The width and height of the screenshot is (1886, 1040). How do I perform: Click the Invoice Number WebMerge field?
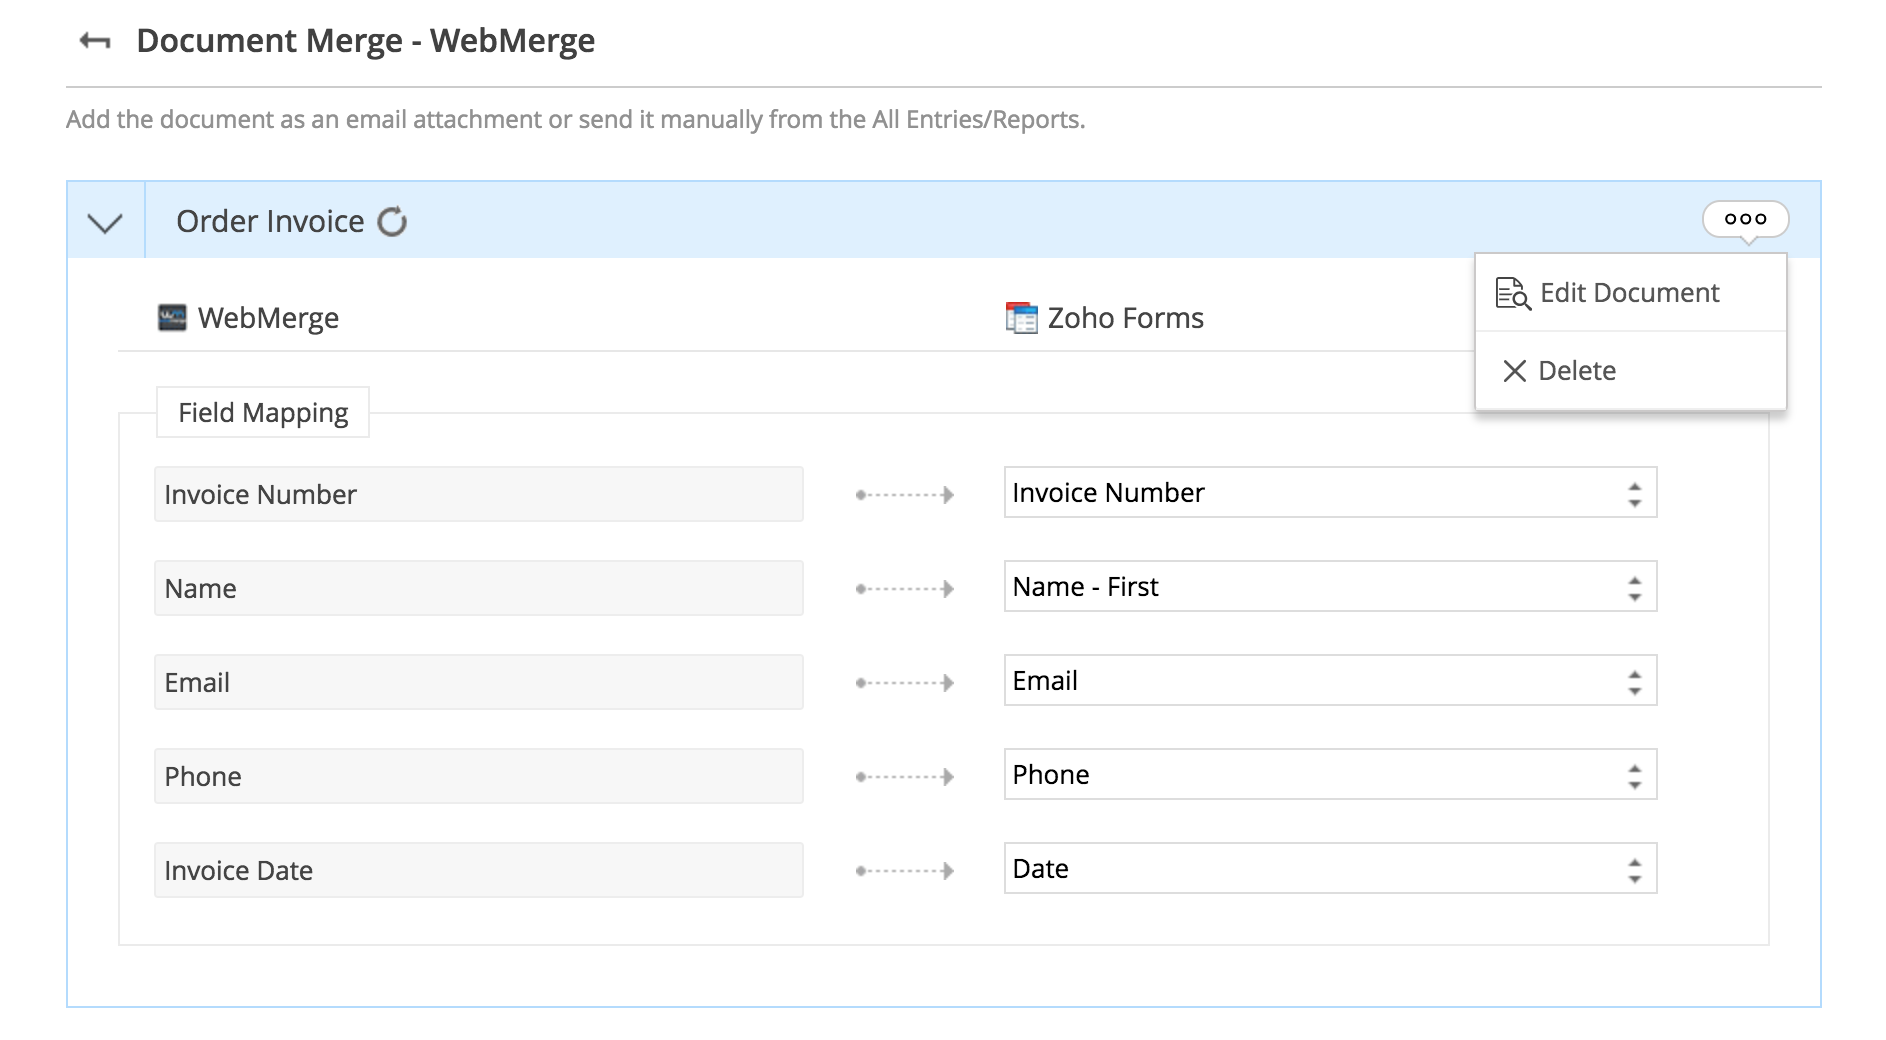[x=478, y=494]
